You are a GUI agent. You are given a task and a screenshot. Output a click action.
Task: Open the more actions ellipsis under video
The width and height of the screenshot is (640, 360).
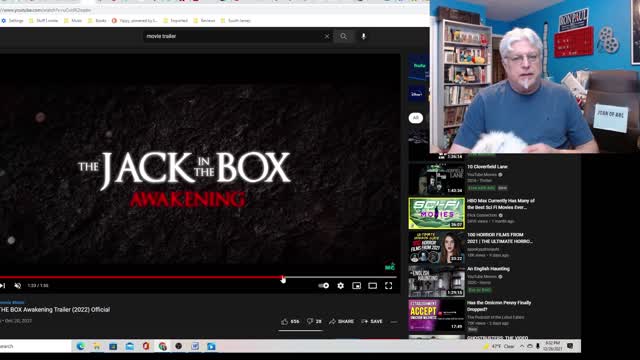[394, 322]
